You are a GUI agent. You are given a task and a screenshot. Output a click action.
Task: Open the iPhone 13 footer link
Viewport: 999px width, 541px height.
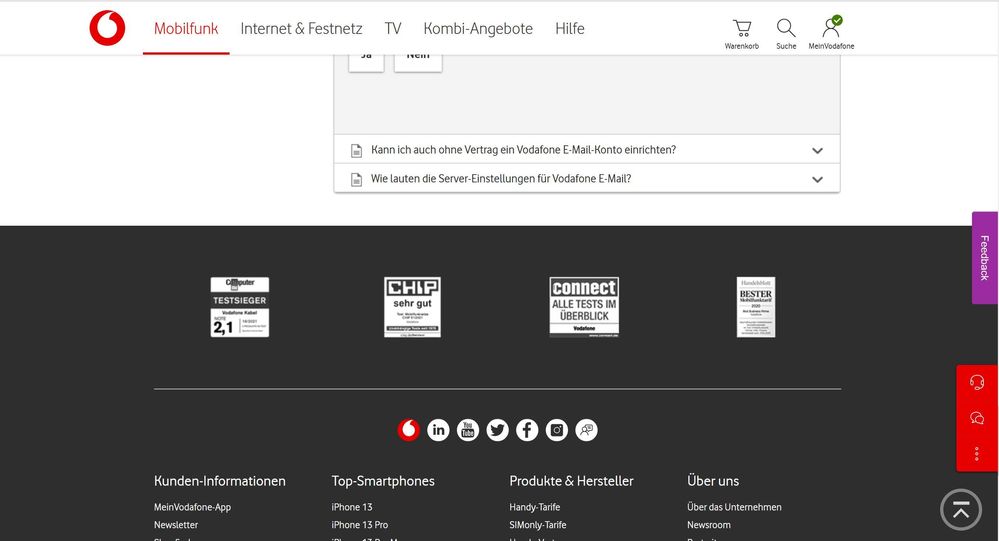coord(352,507)
